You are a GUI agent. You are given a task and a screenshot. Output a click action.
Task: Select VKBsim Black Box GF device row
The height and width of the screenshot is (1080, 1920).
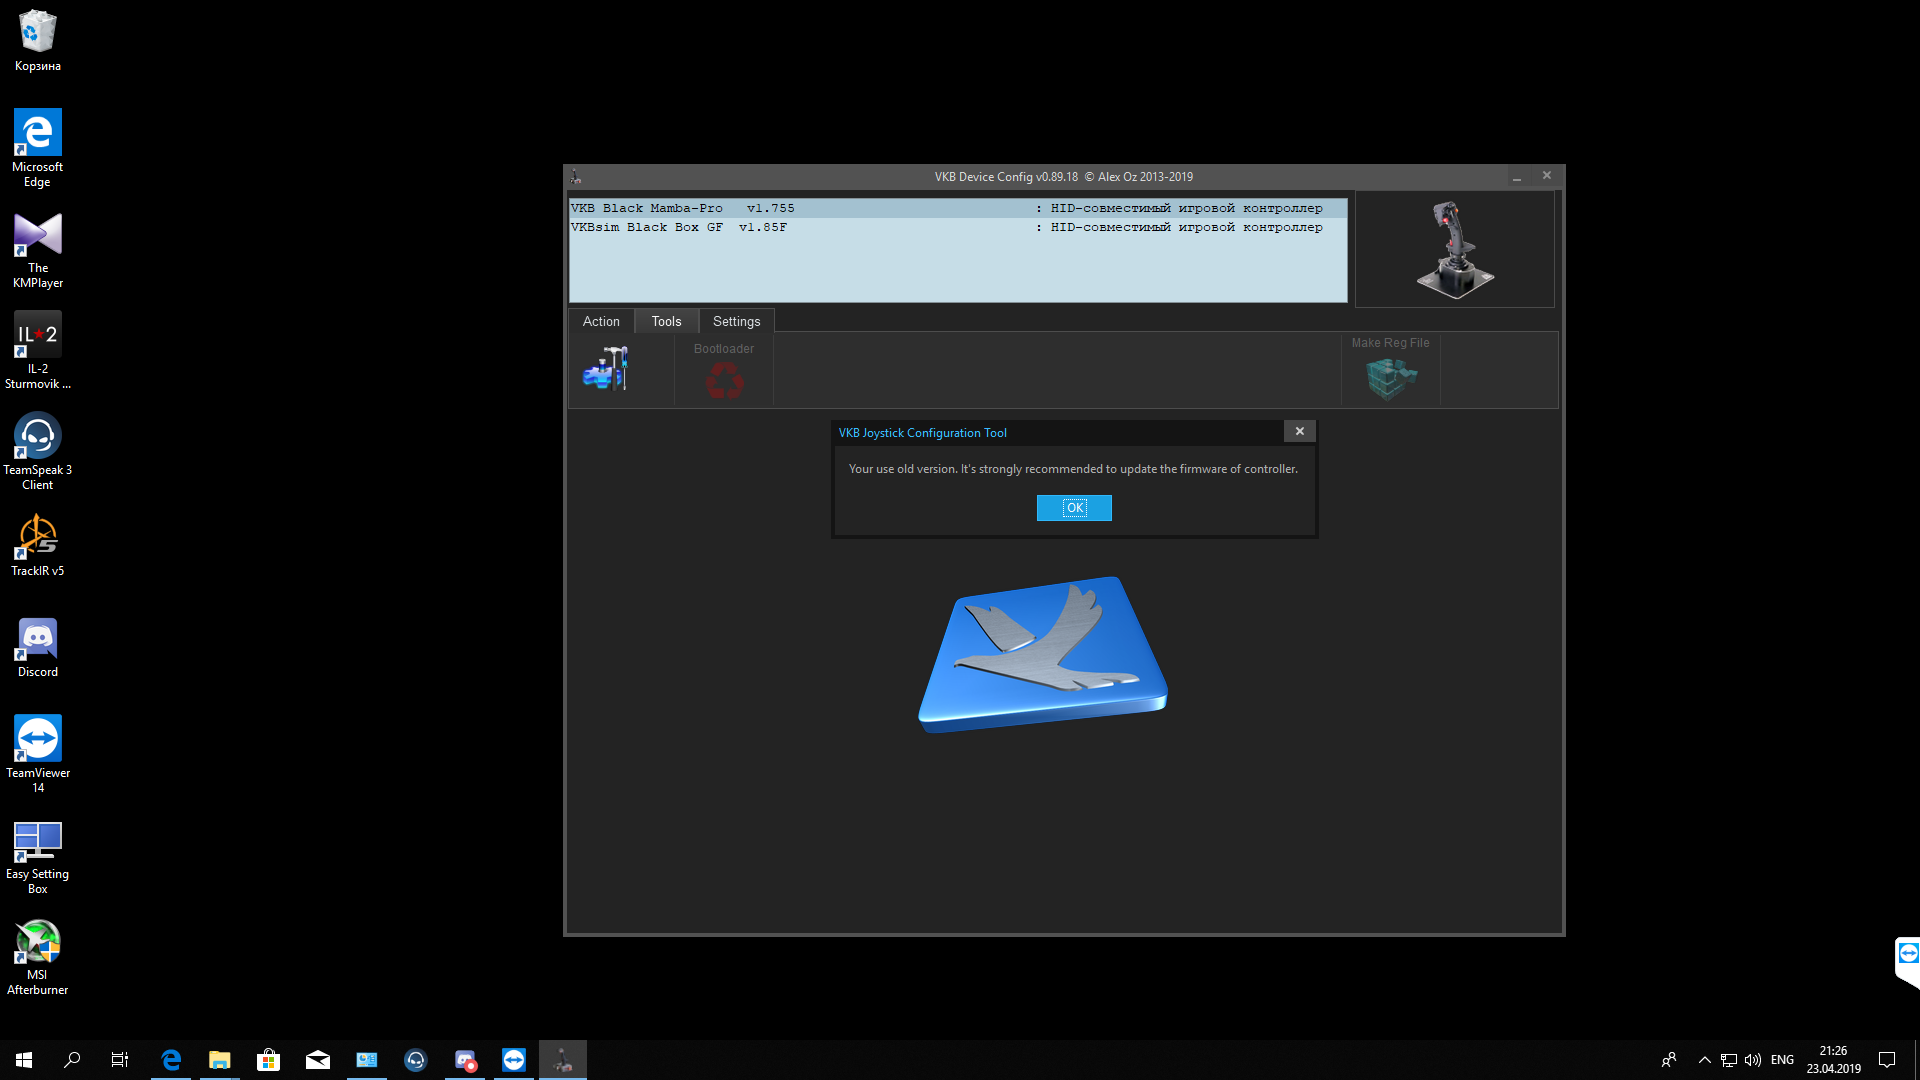click(957, 227)
